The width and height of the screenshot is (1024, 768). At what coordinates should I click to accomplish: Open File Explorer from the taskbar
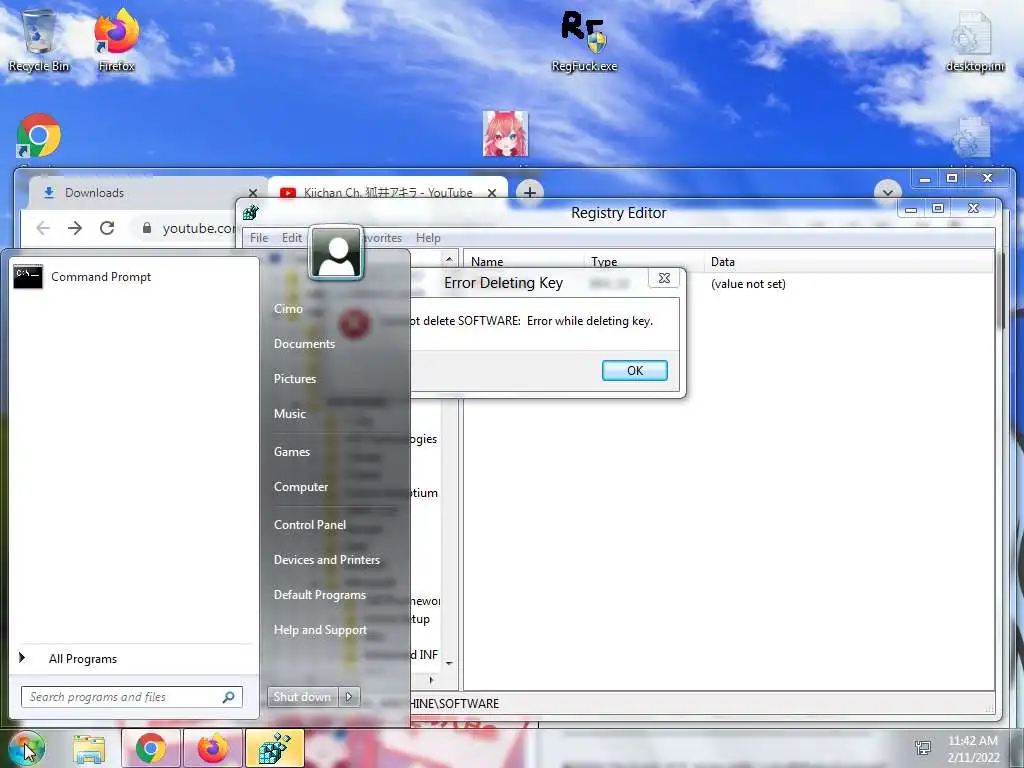point(89,749)
